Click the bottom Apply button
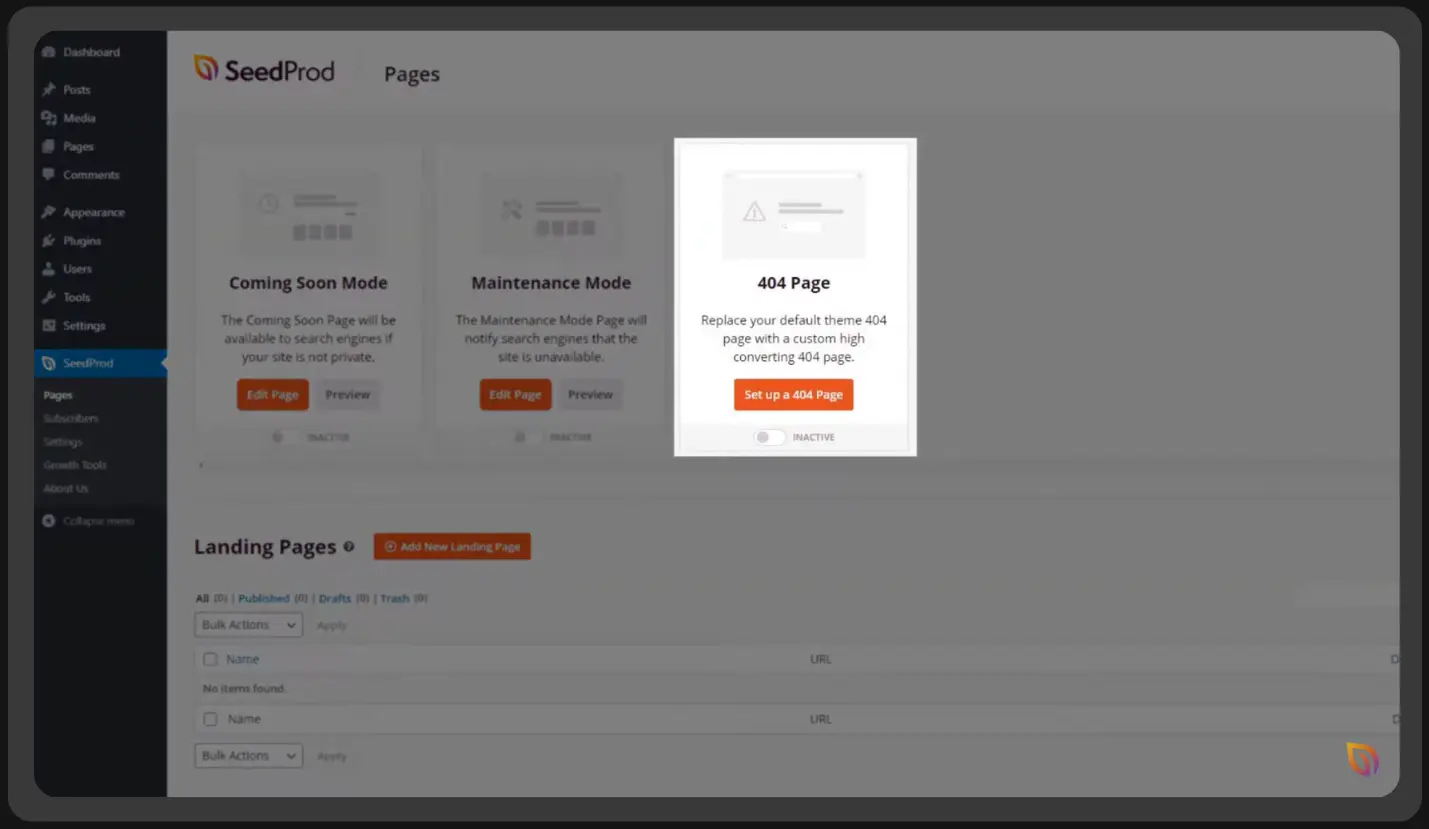1429x829 pixels. (x=331, y=757)
